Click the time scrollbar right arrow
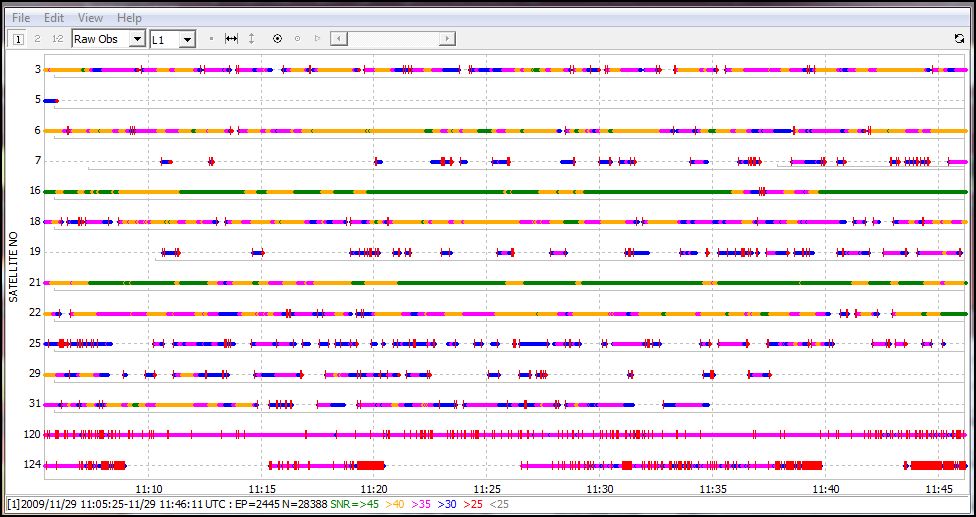976x517 pixels. (447, 39)
